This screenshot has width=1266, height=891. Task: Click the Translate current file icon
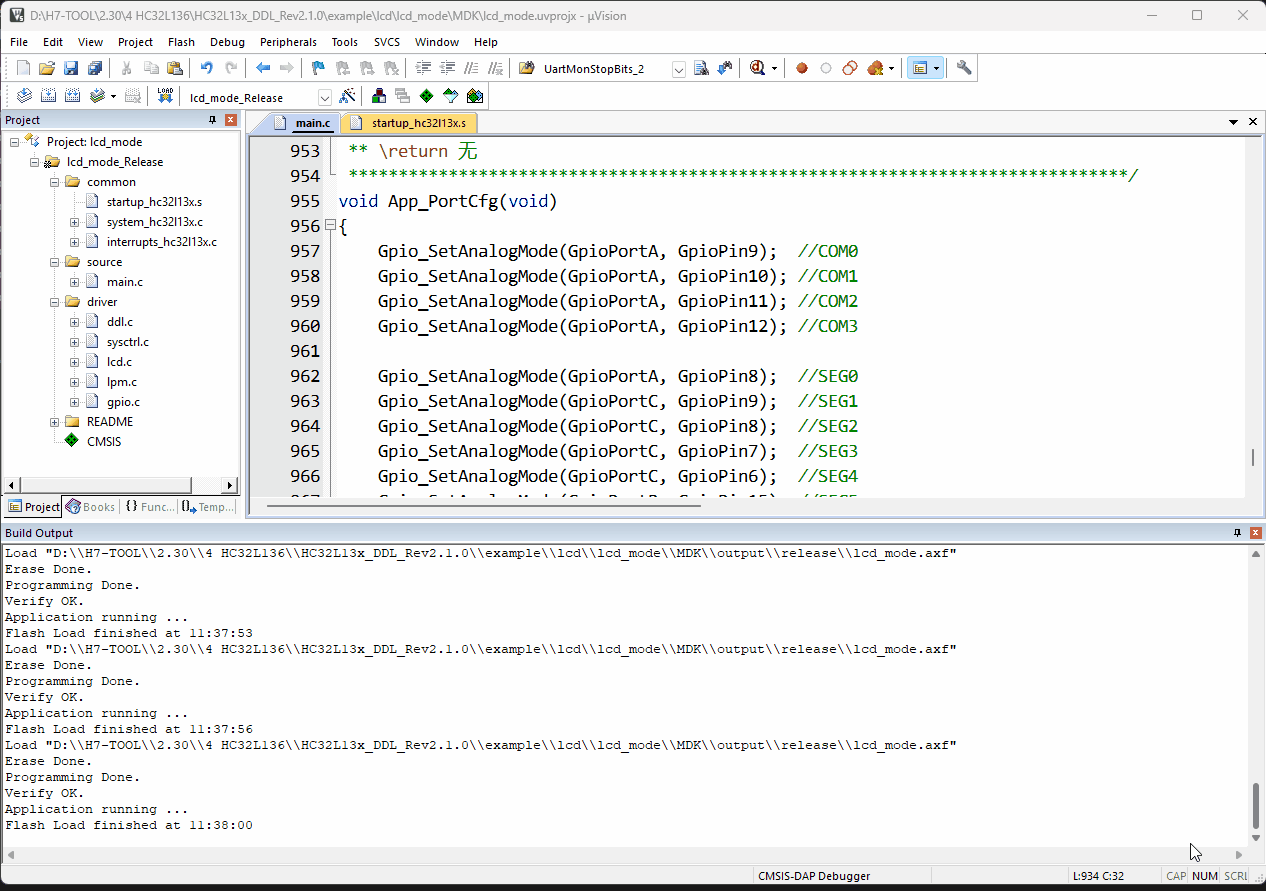24,96
